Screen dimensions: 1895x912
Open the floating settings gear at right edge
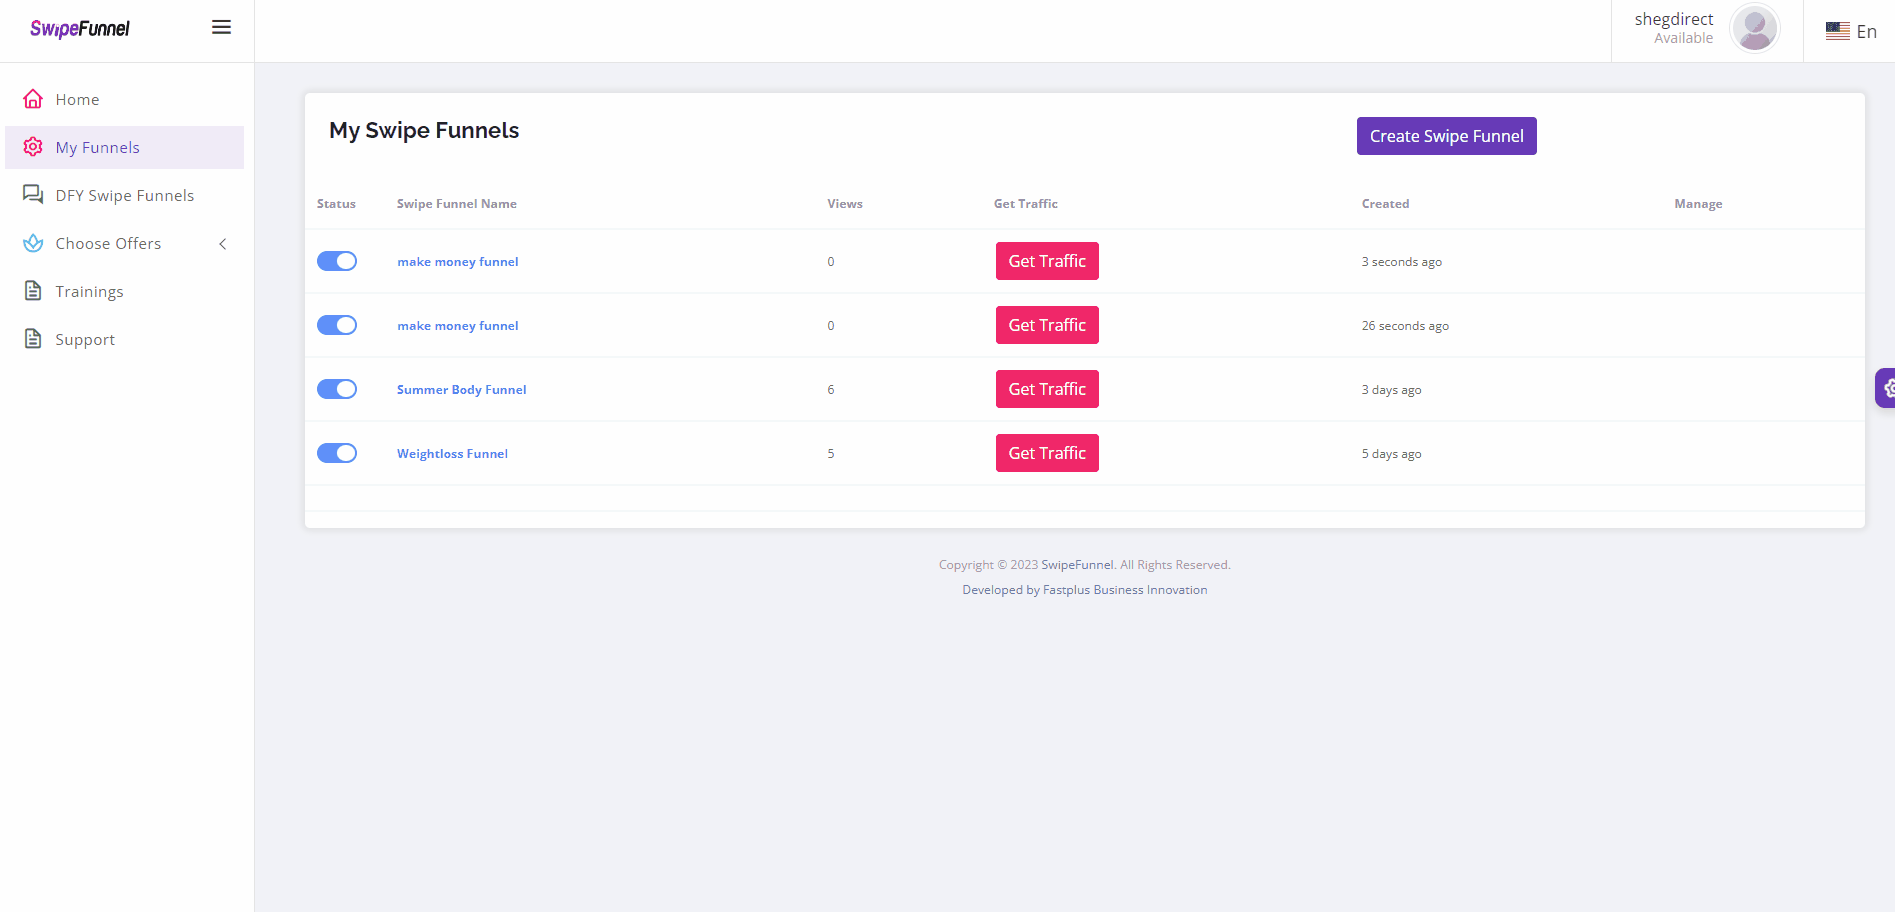click(1886, 388)
